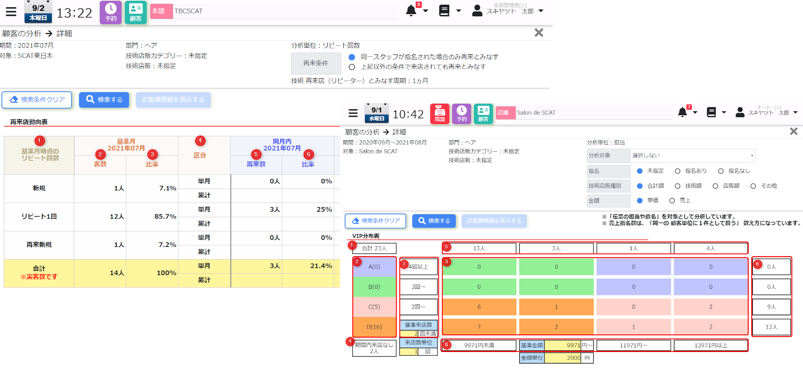The height and width of the screenshot is (382, 803).
Task: Select 指名あり radio option
Action: coord(678,171)
